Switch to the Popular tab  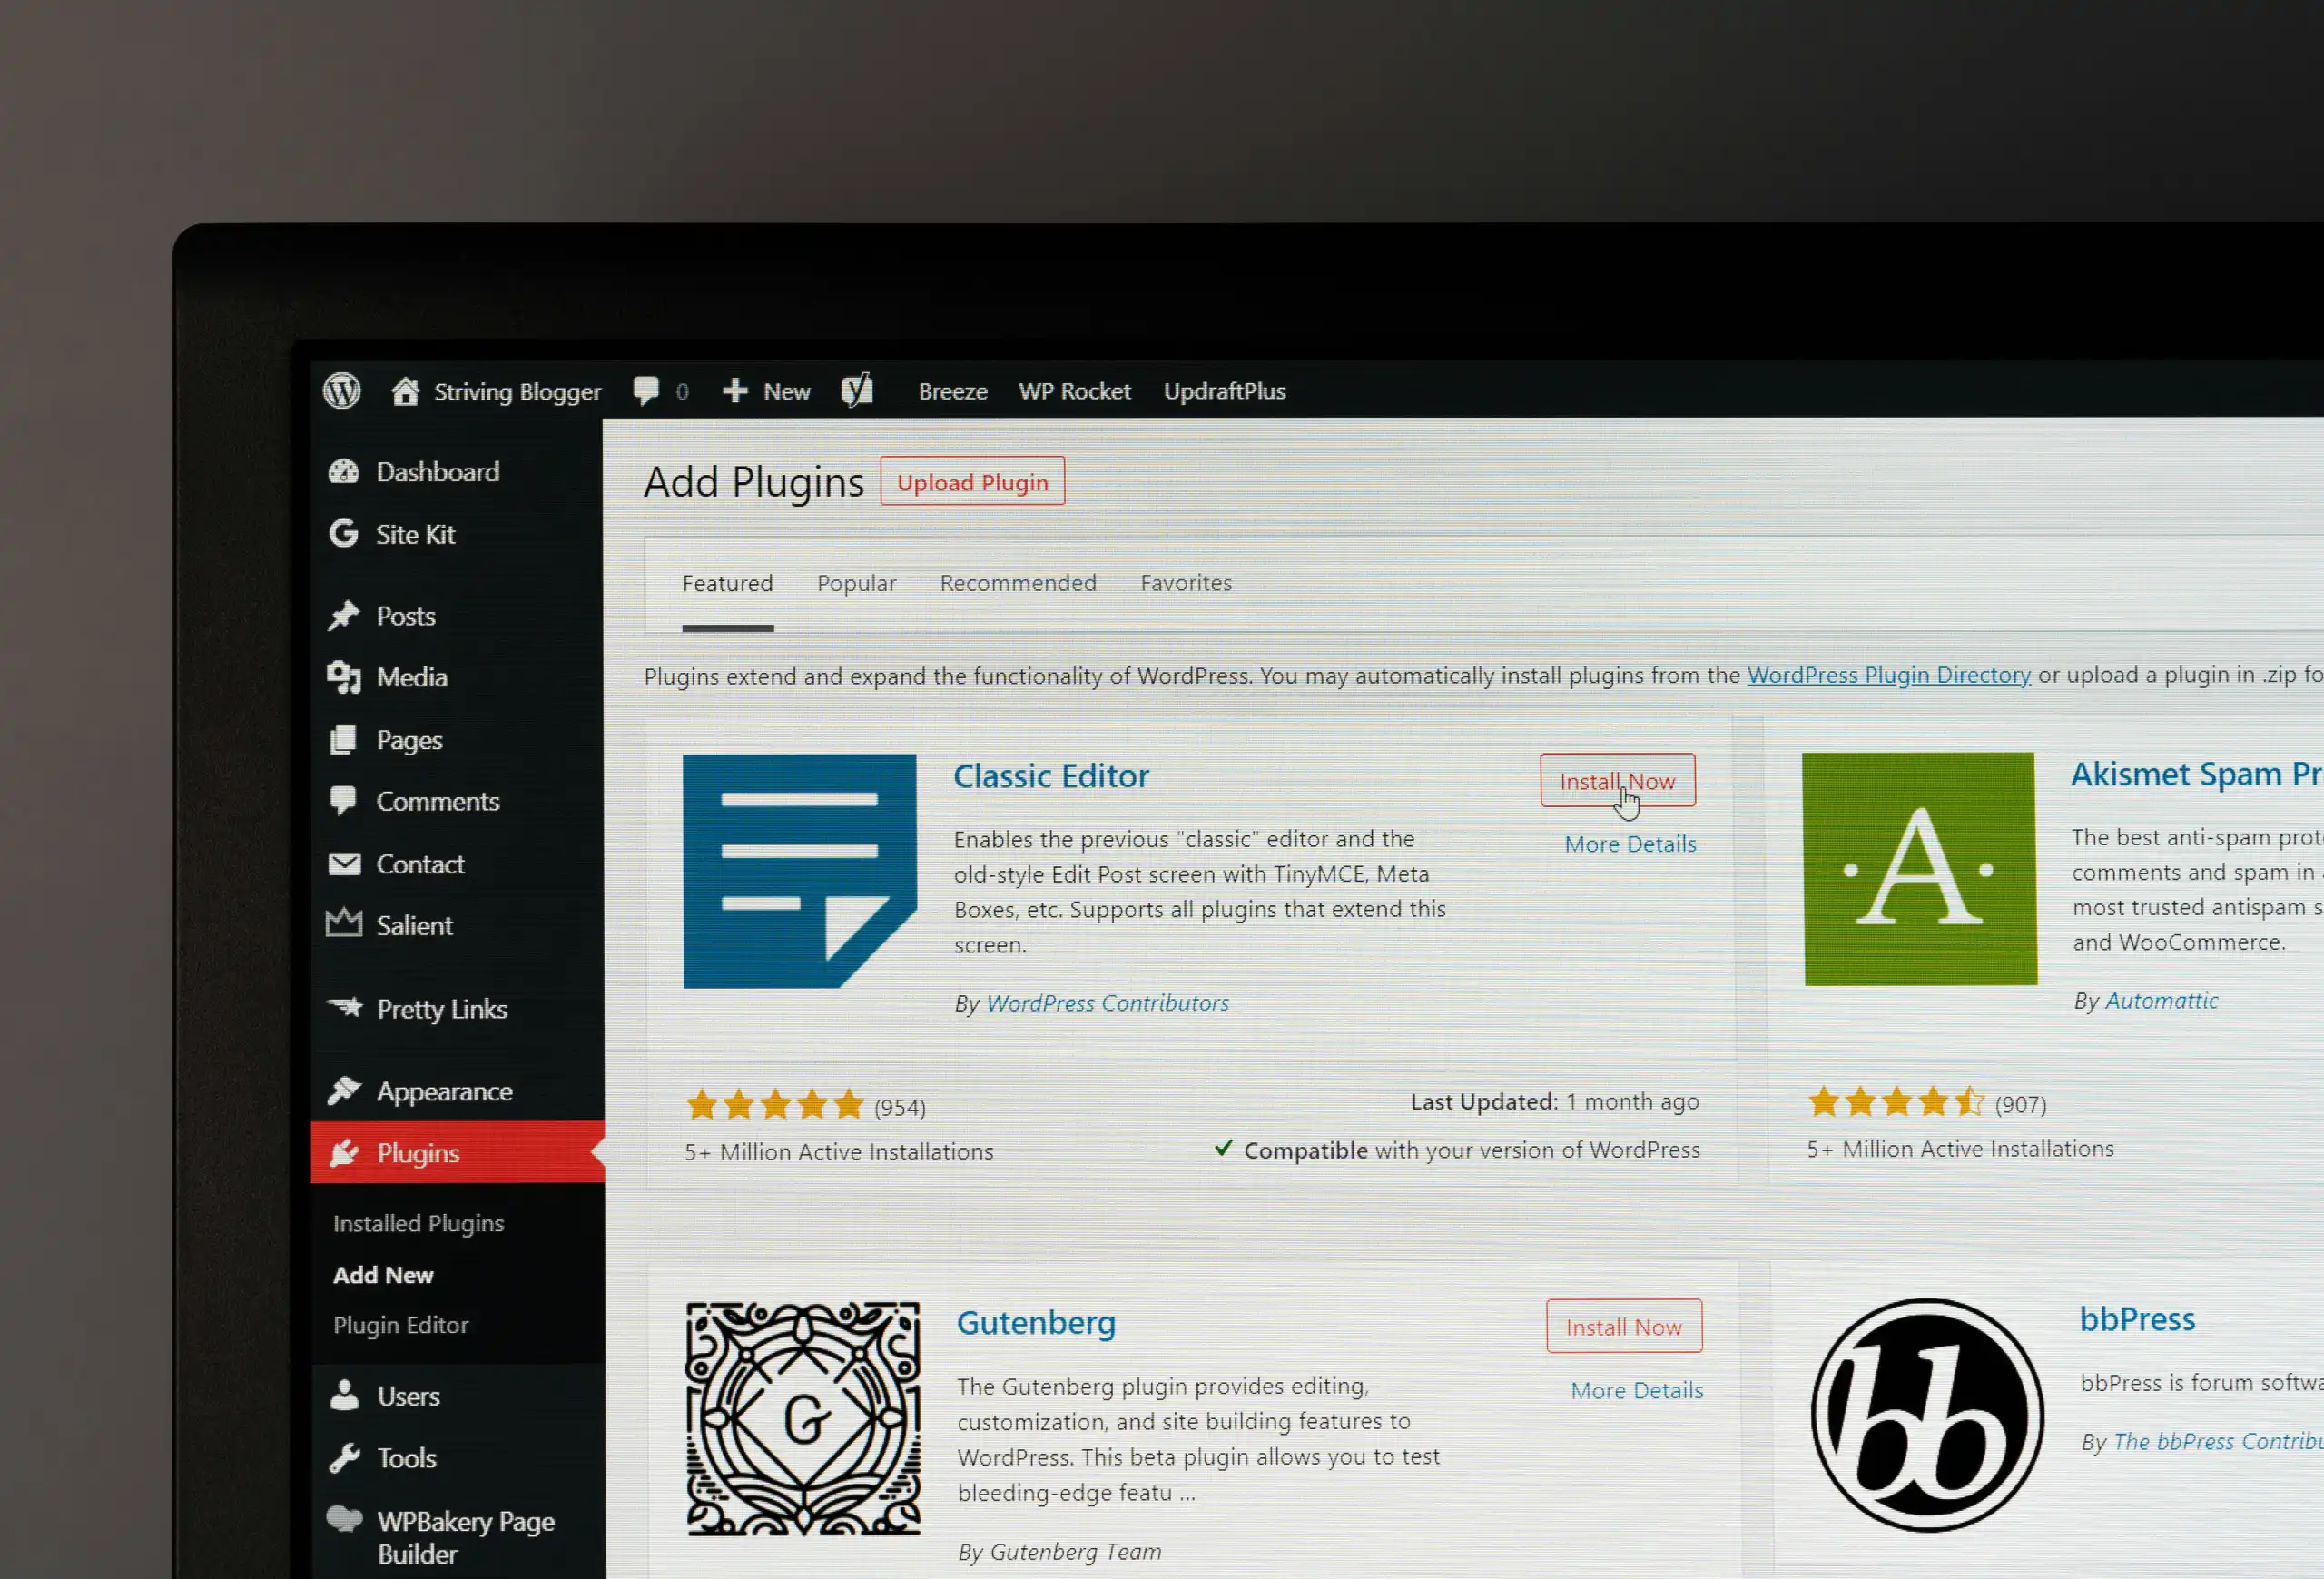pyautogui.click(x=856, y=583)
